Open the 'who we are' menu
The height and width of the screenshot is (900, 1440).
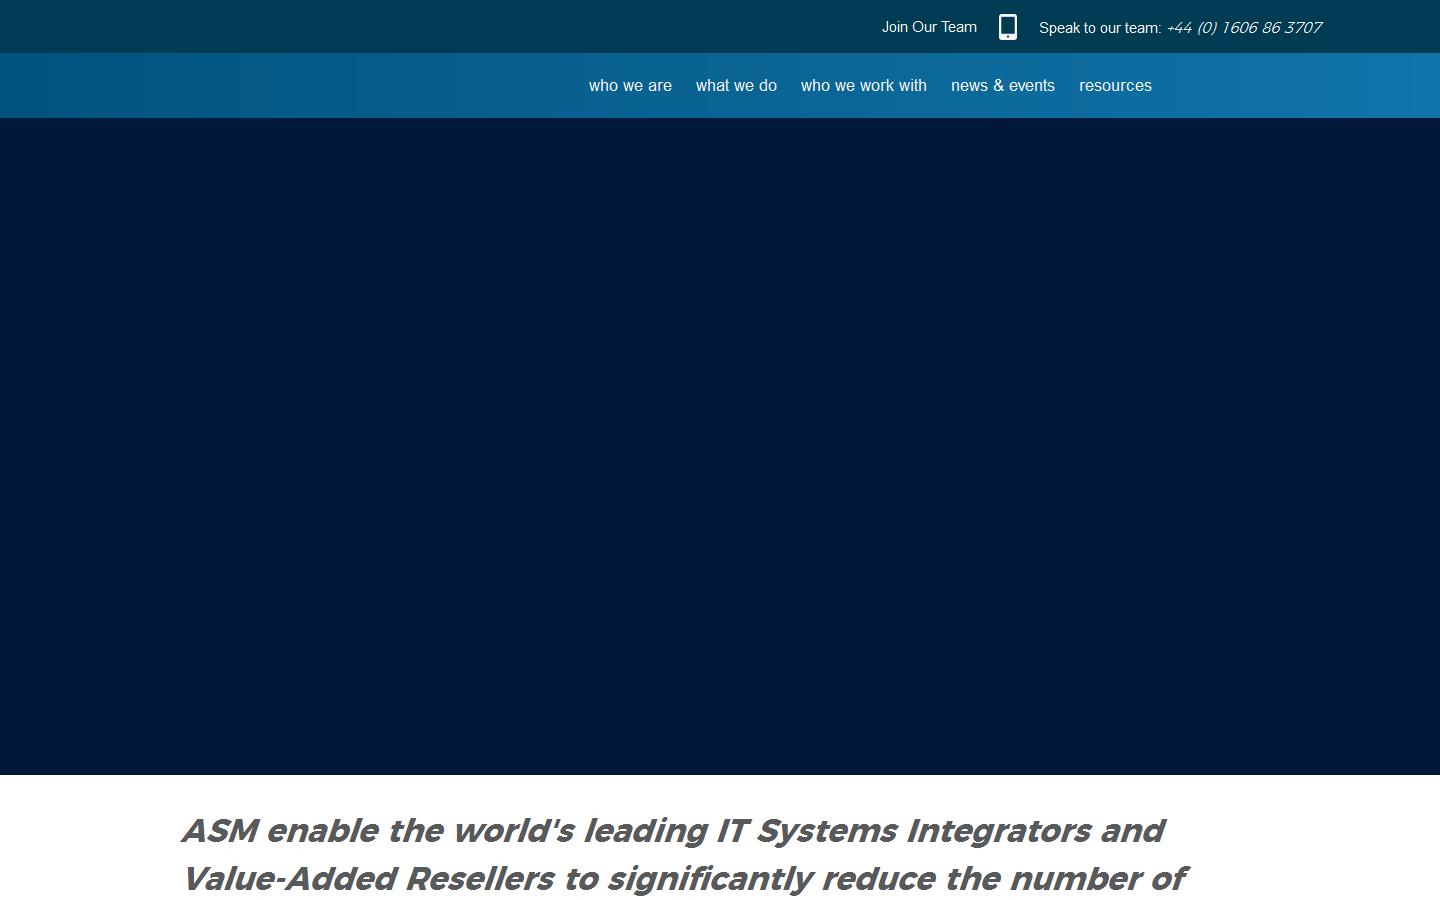coord(630,86)
